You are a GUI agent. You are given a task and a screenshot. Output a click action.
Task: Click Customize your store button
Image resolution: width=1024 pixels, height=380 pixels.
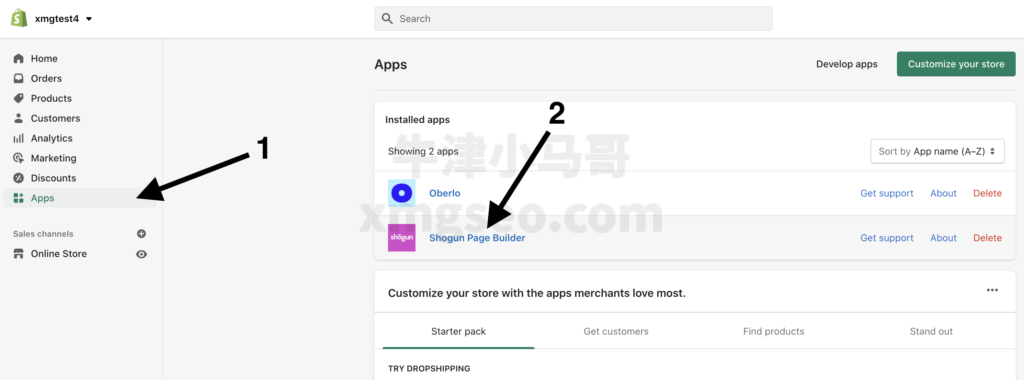956,64
